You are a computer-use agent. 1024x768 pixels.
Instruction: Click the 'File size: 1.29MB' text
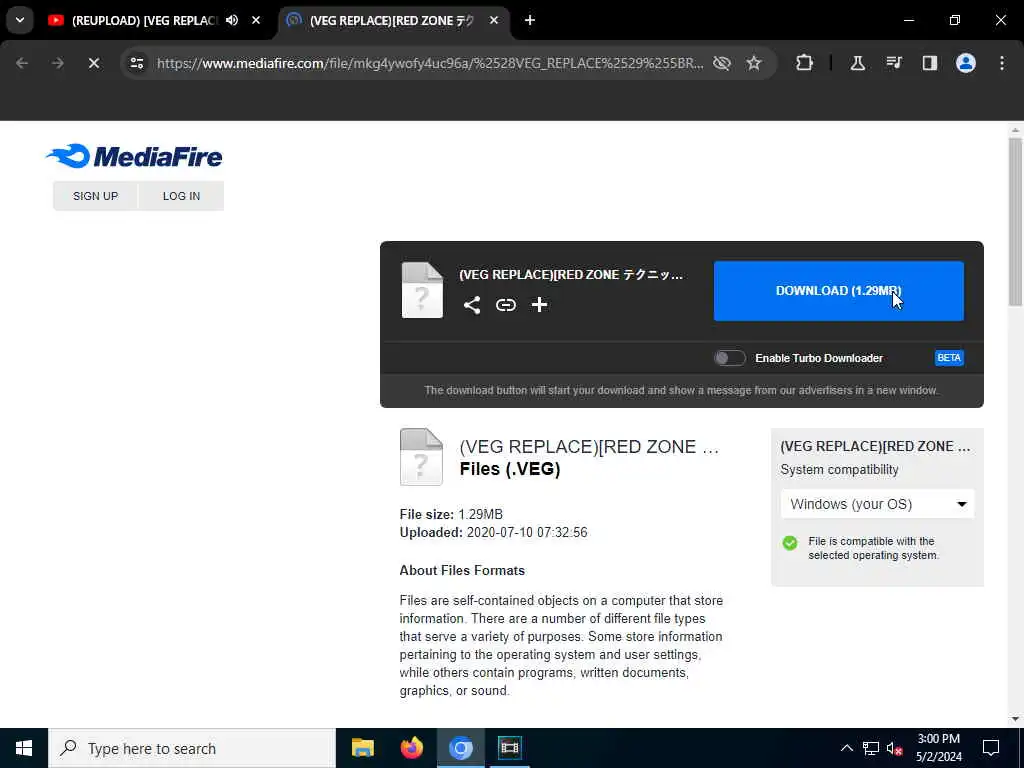(x=451, y=514)
